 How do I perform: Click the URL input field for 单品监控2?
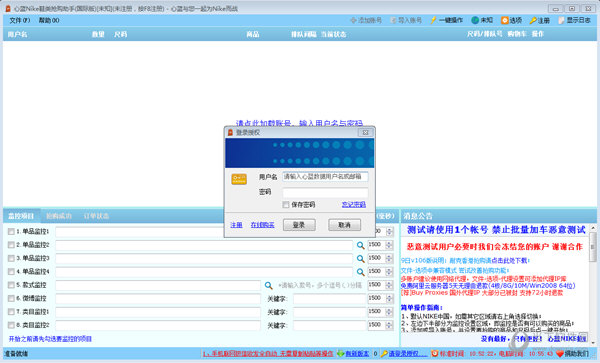point(204,245)
